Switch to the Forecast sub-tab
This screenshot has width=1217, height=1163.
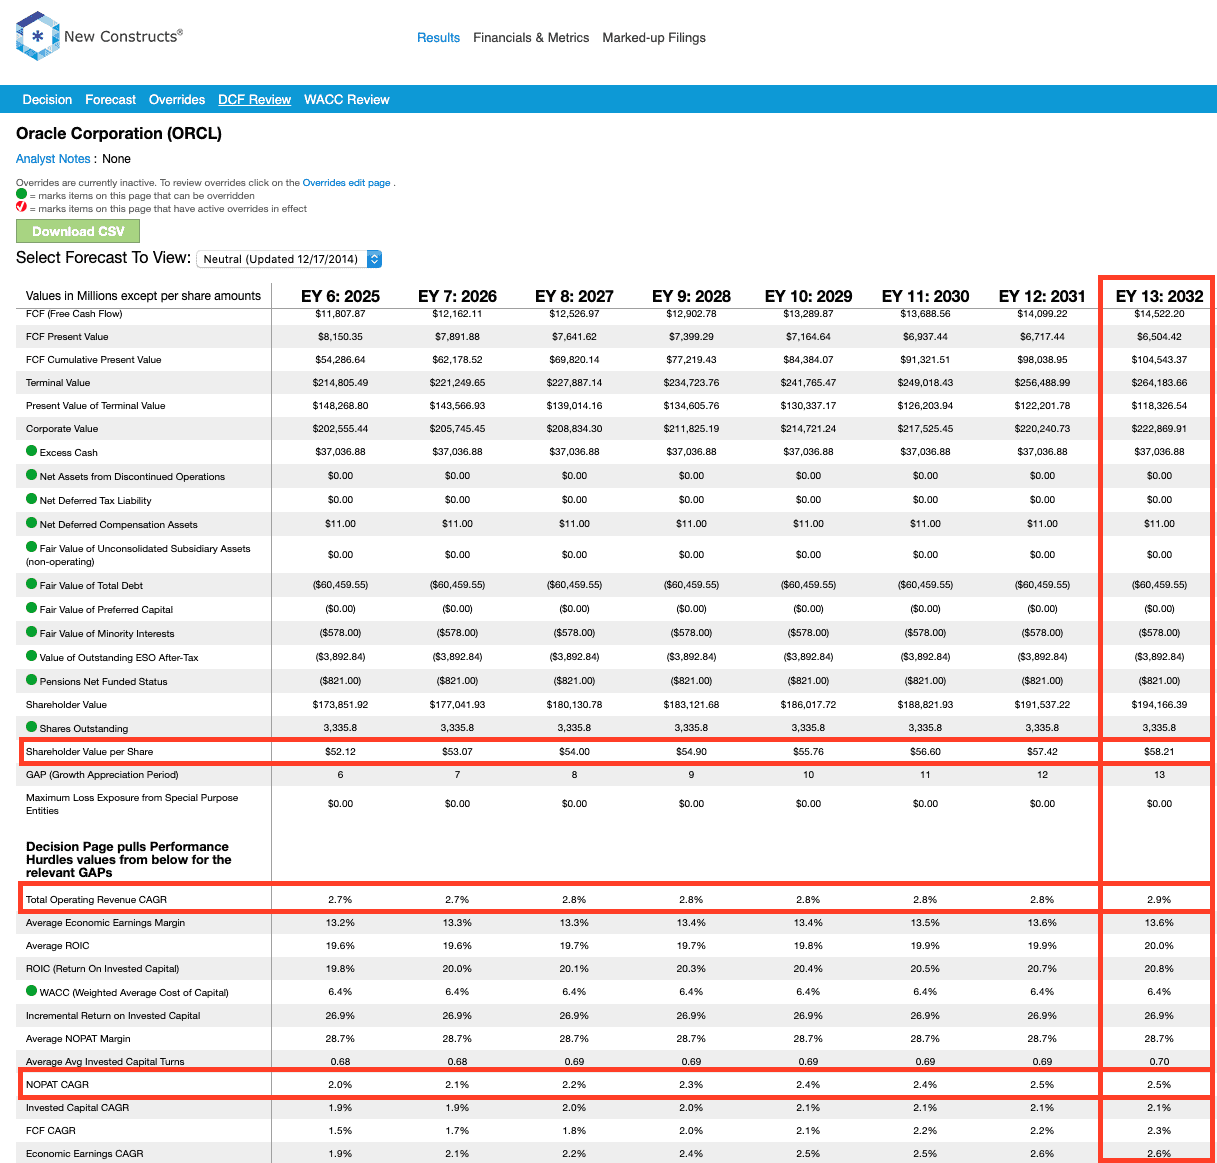point(110,99)
